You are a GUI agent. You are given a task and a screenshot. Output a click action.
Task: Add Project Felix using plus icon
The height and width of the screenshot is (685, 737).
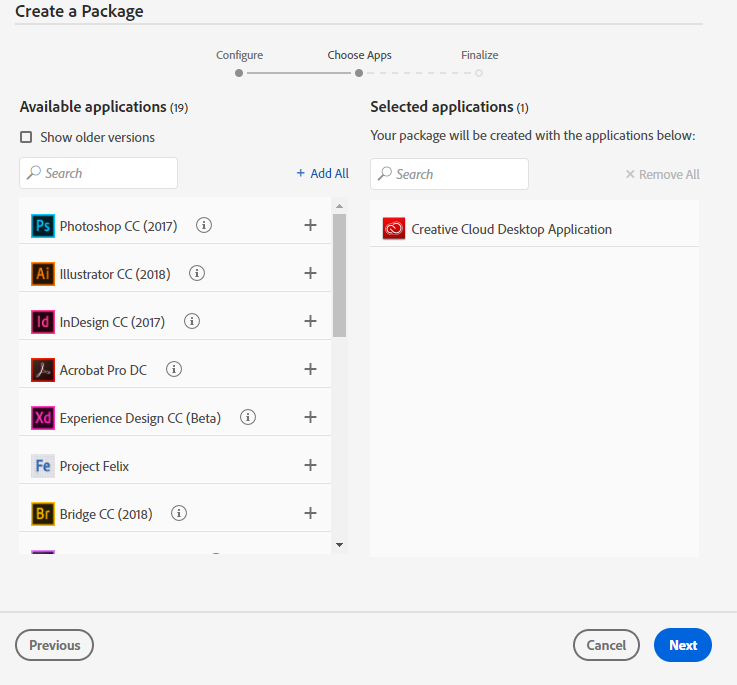coord(310,465)
